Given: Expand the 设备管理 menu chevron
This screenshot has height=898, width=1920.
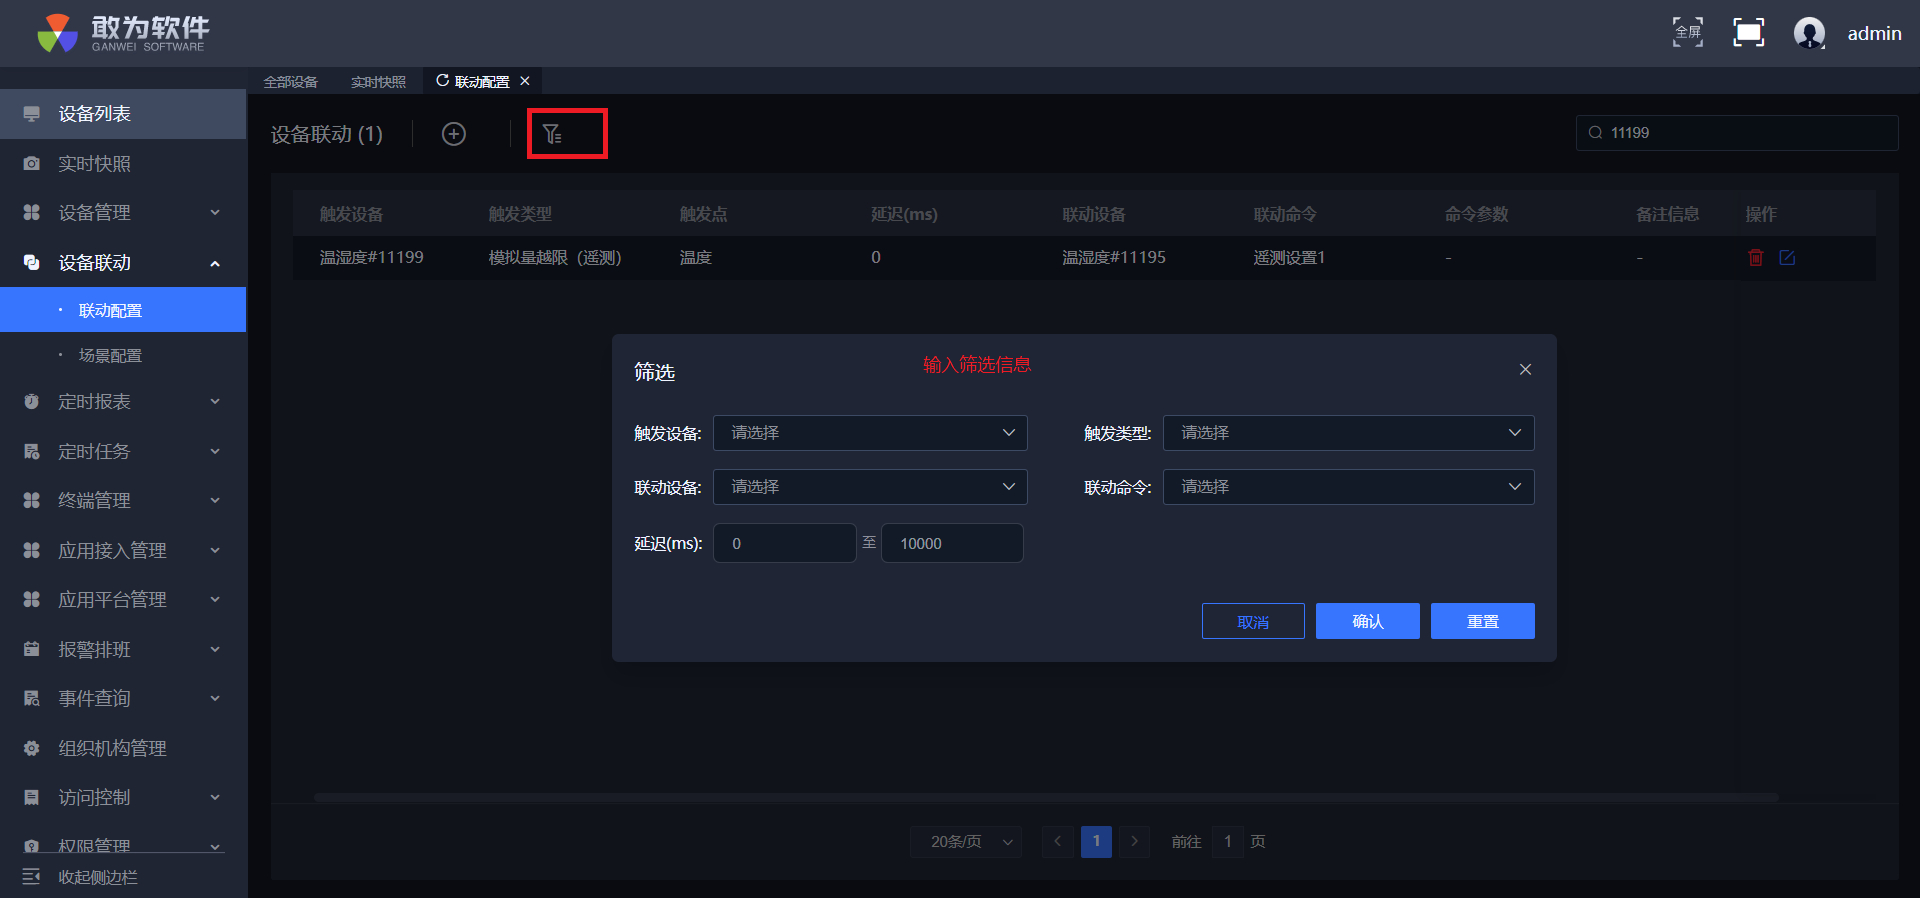Looking at the screenshot, I should click(215, 212).
